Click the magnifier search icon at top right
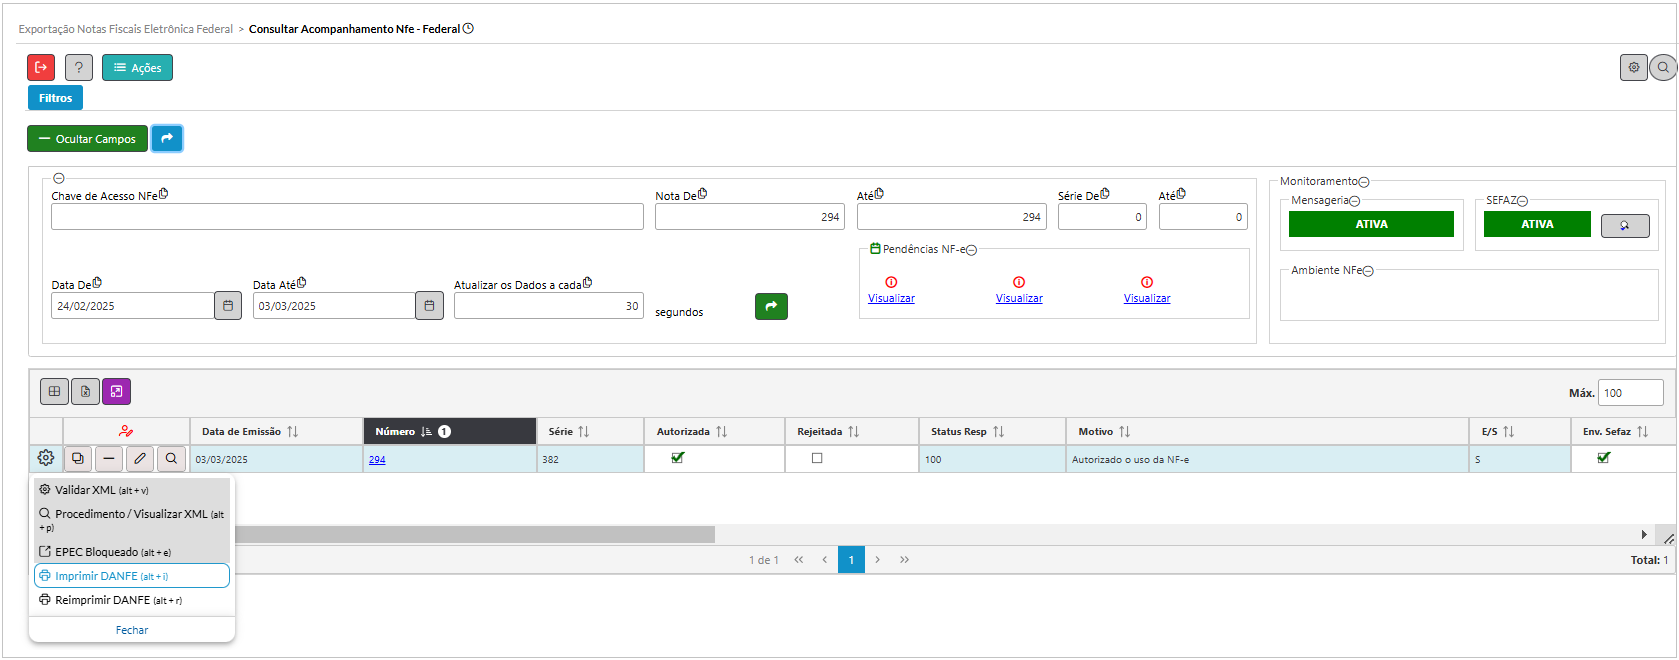The image size is (1679, 660). pos(1663,68)
